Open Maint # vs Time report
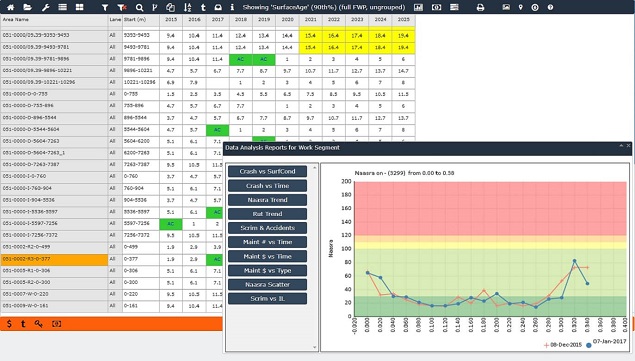Viewport: 635px width, 361px height. [267, 242]
